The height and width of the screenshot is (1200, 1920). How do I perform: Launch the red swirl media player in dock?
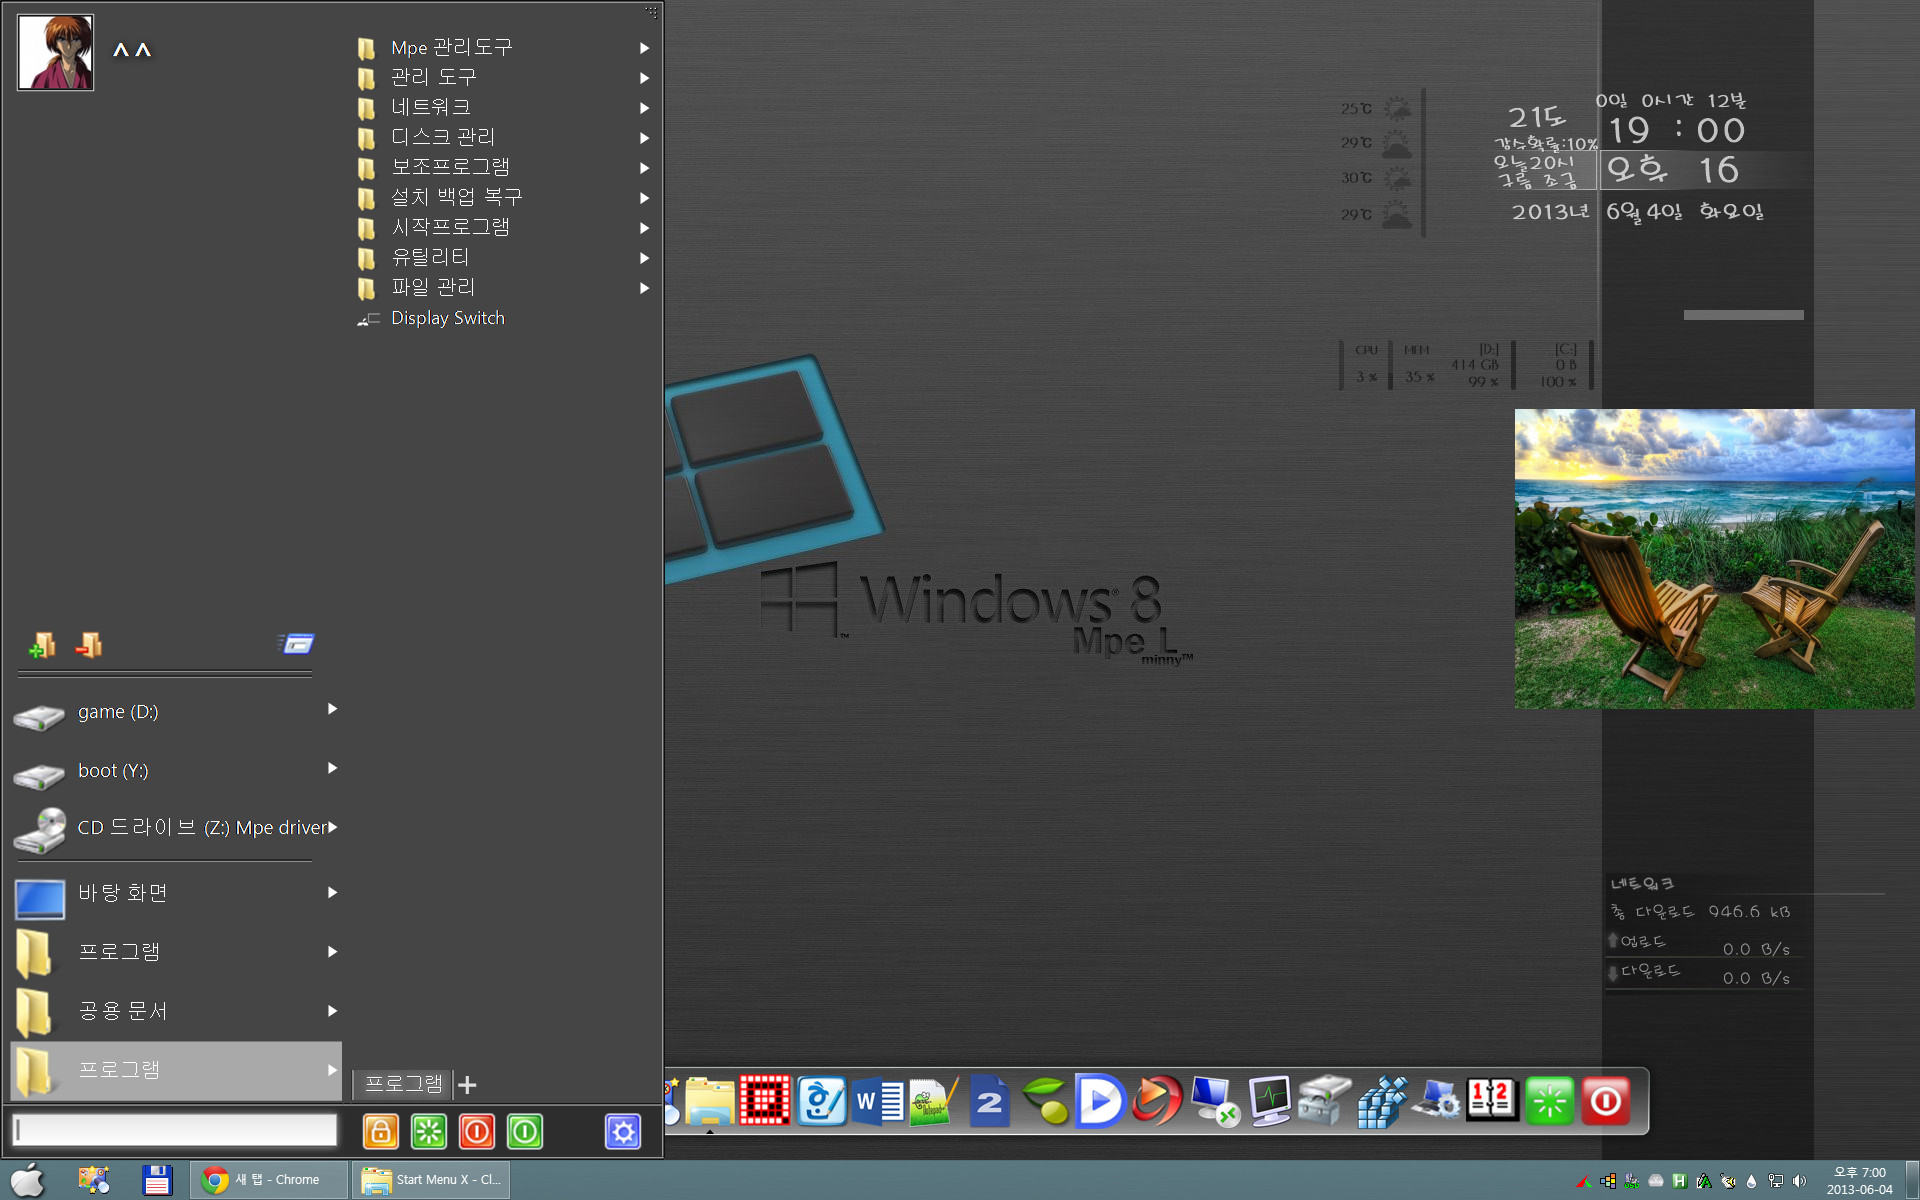click(1157, 1101)
